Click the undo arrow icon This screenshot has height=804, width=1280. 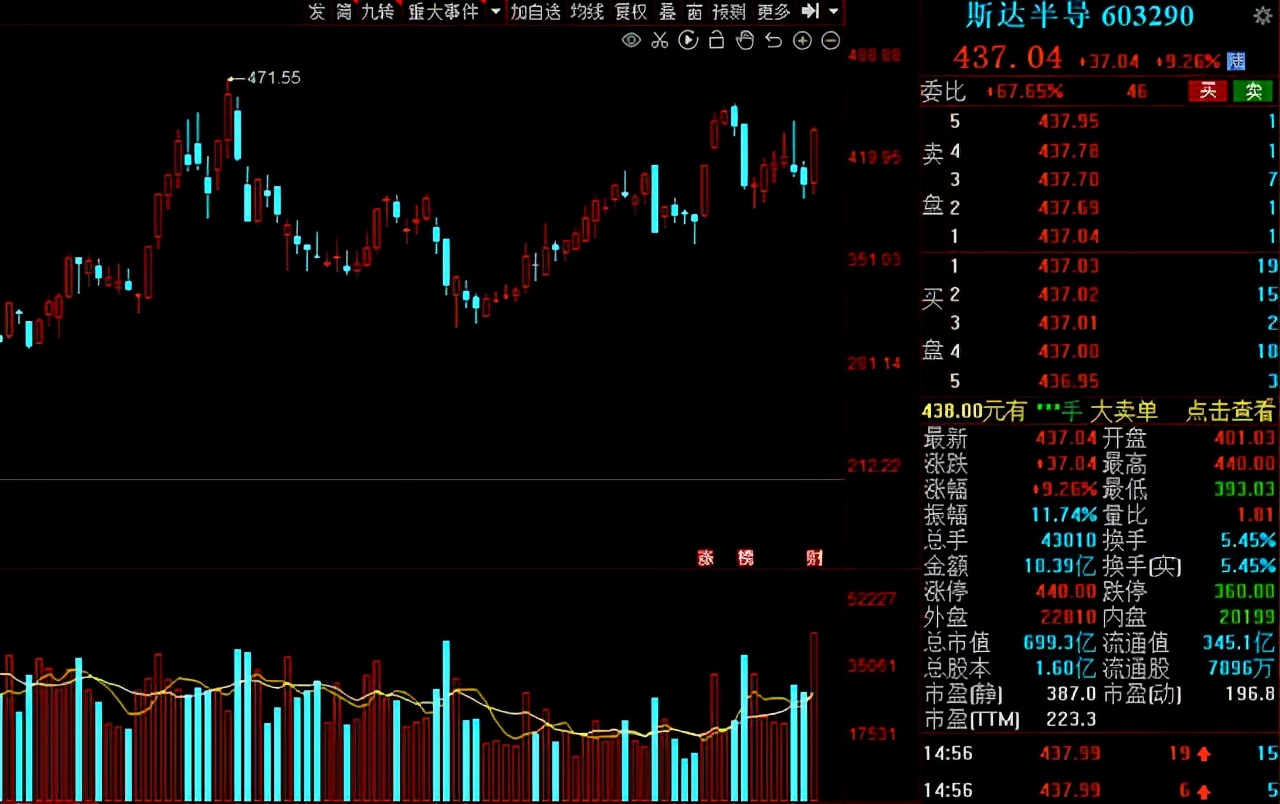click(773, 40)
